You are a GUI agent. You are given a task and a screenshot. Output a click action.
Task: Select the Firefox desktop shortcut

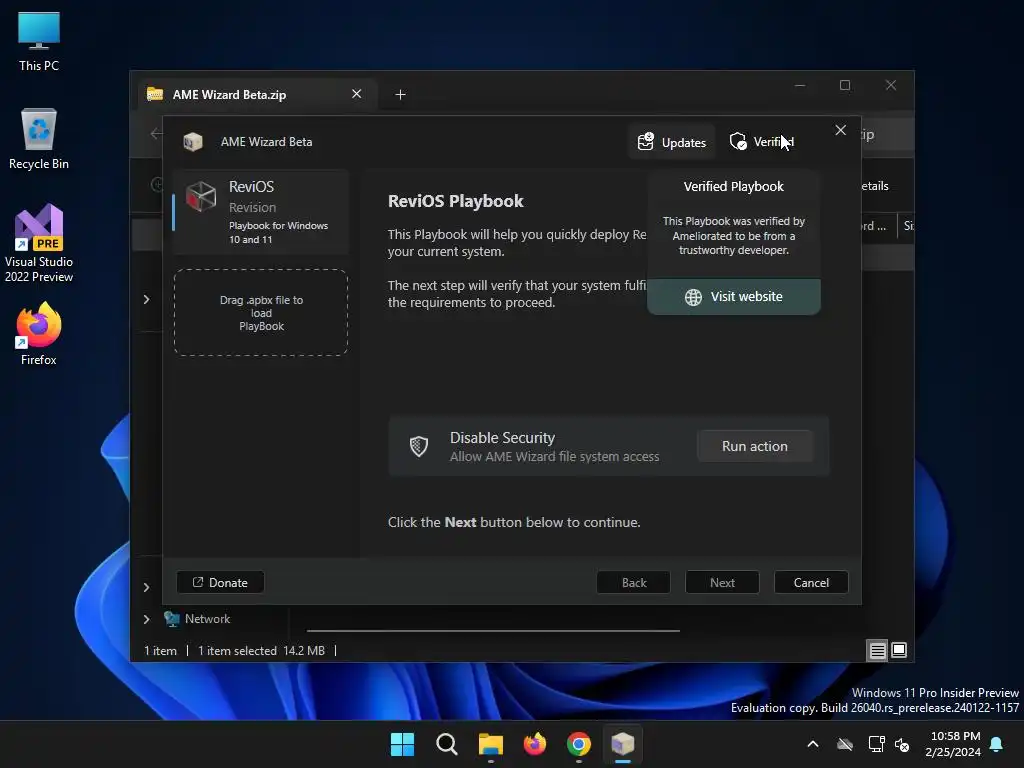39,334
